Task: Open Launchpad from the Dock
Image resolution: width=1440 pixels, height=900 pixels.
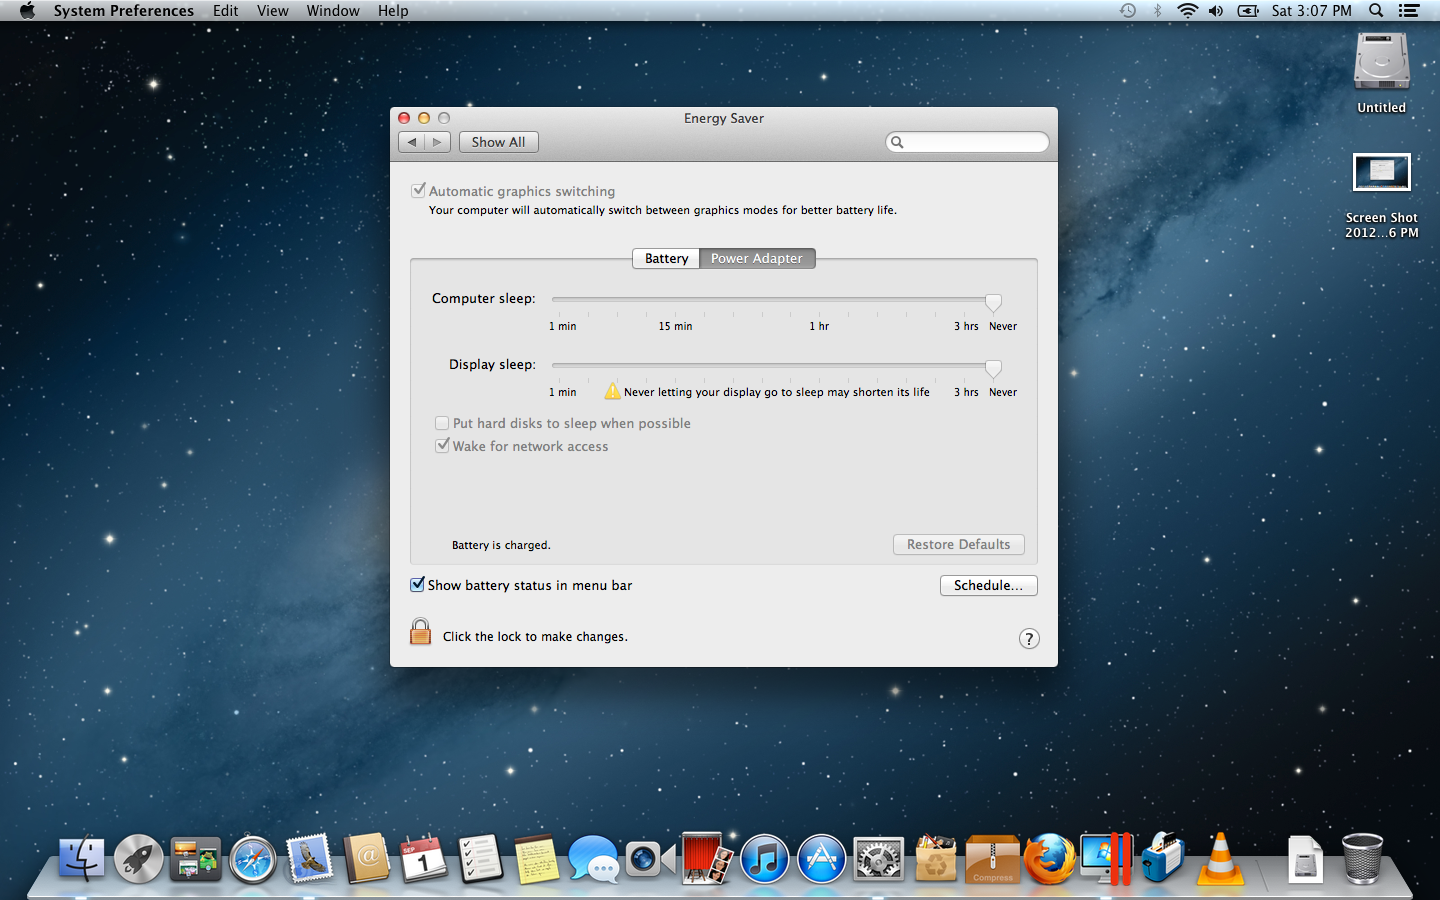Action: pyautogui.click(x=138, y=859)
